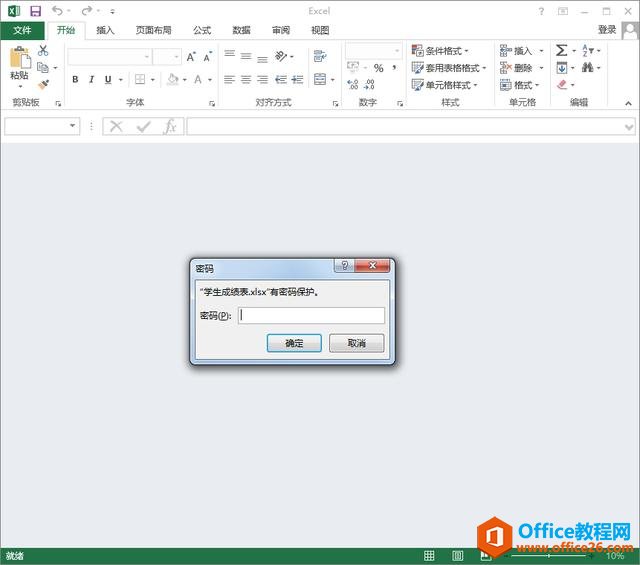Viewport: 640px width, 565px height.
Task: Click the Redo arrow icon
Action: coord(87,11)
